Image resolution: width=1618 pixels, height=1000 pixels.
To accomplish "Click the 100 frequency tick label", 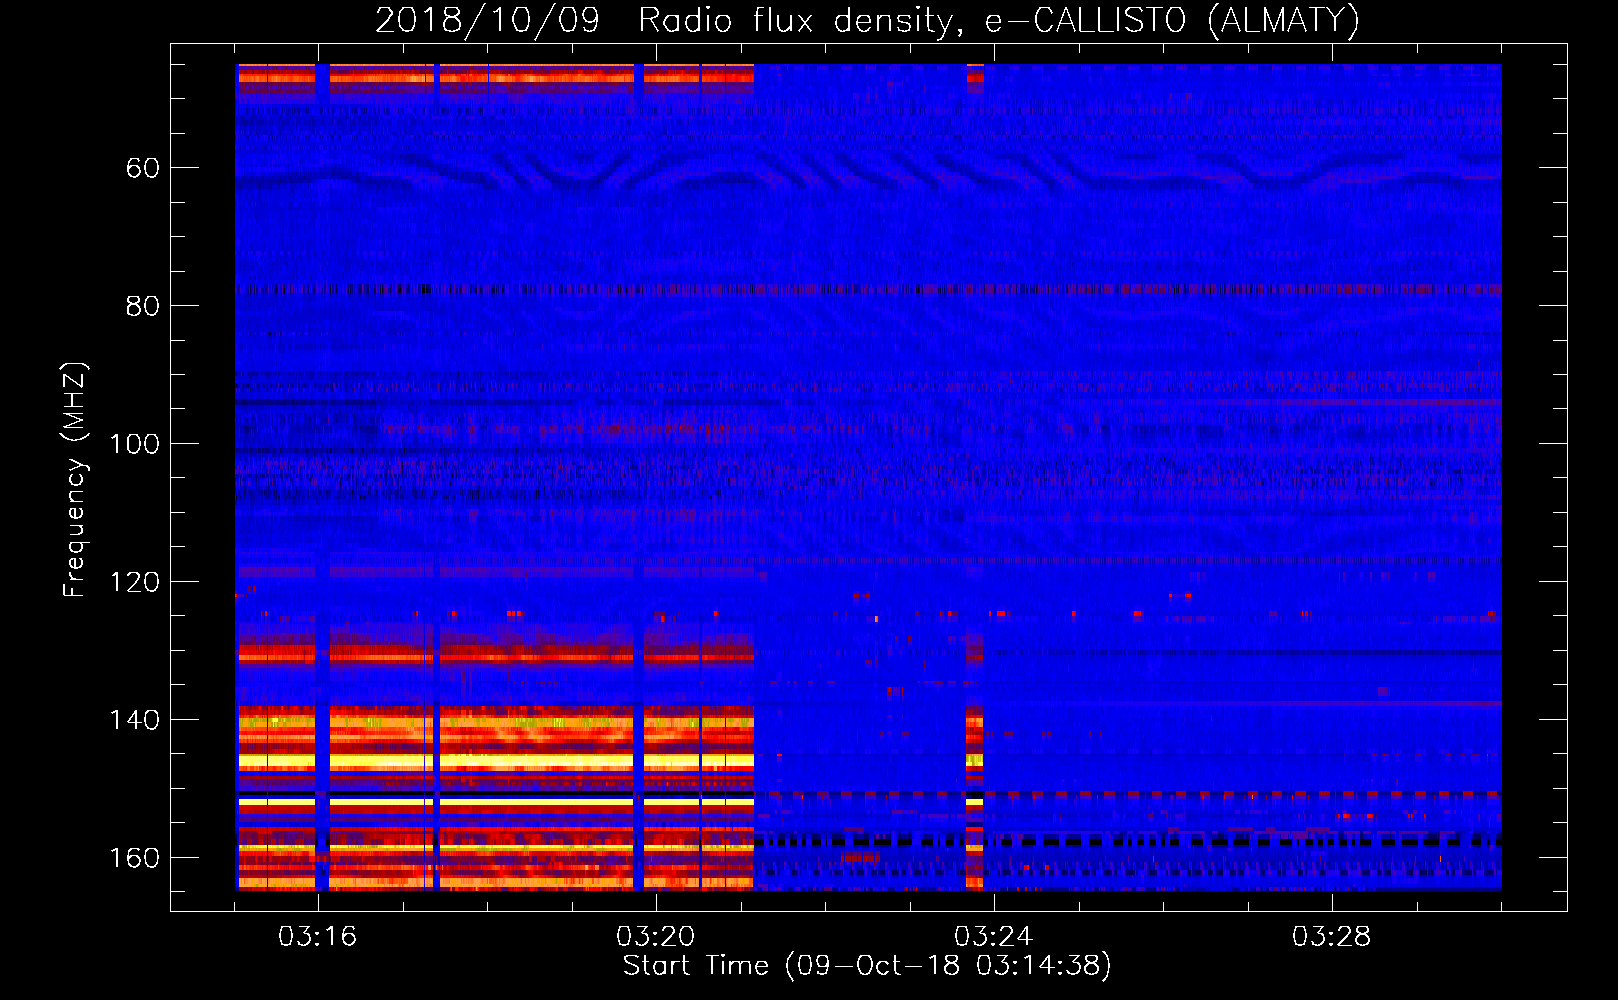I will coord(135,444).
